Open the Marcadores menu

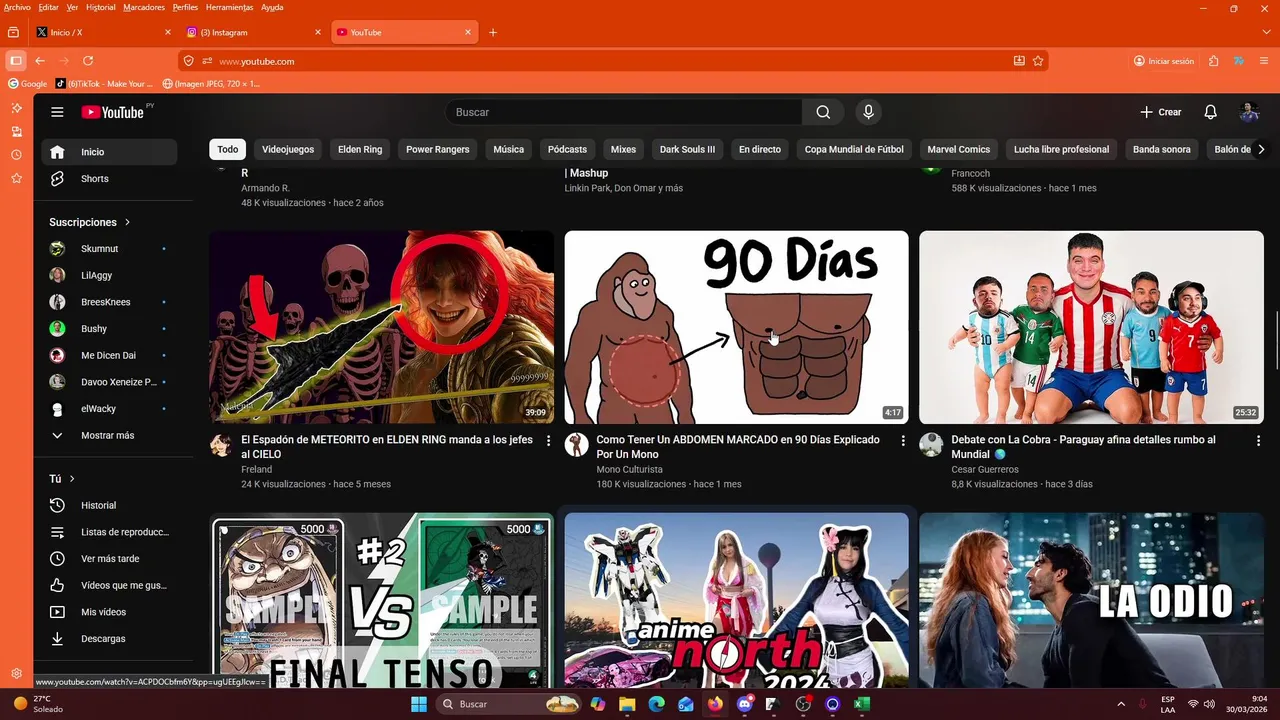pos(144,7)
